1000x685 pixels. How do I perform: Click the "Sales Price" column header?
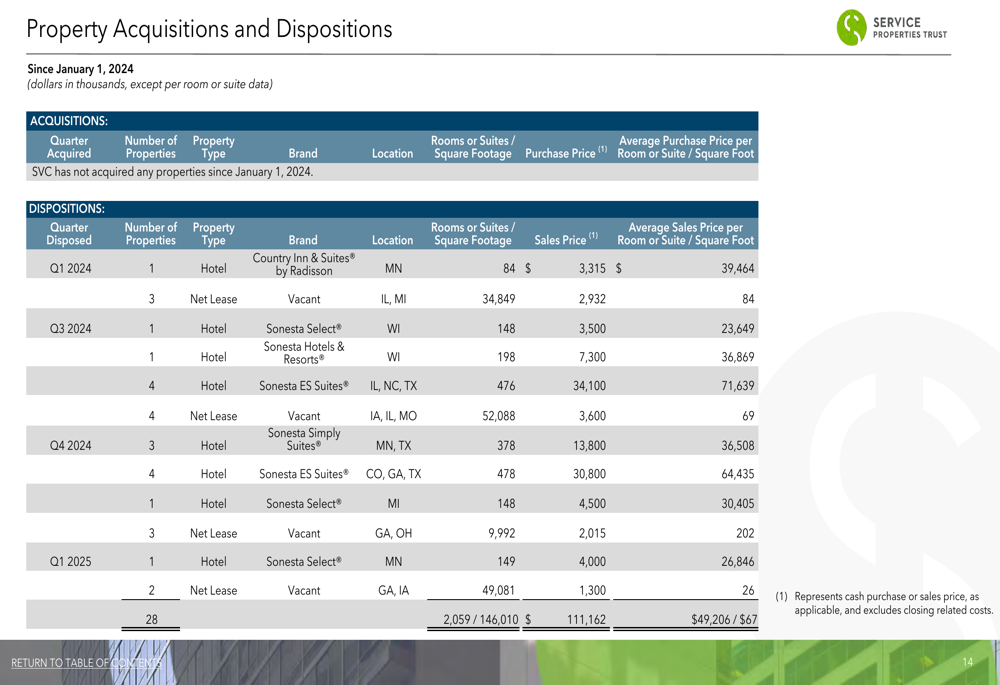click(x=566, y=240)
